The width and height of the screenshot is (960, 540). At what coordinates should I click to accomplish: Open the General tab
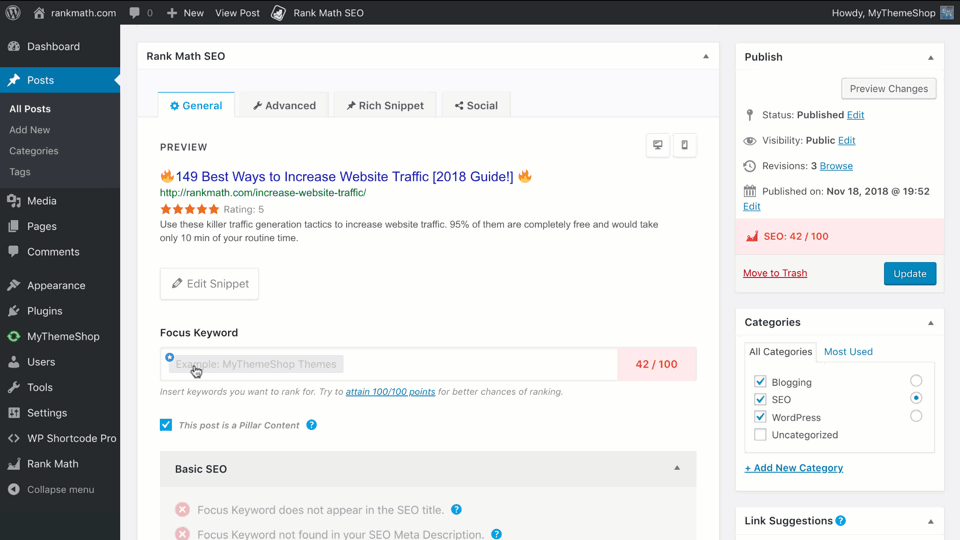coord(196,105)
